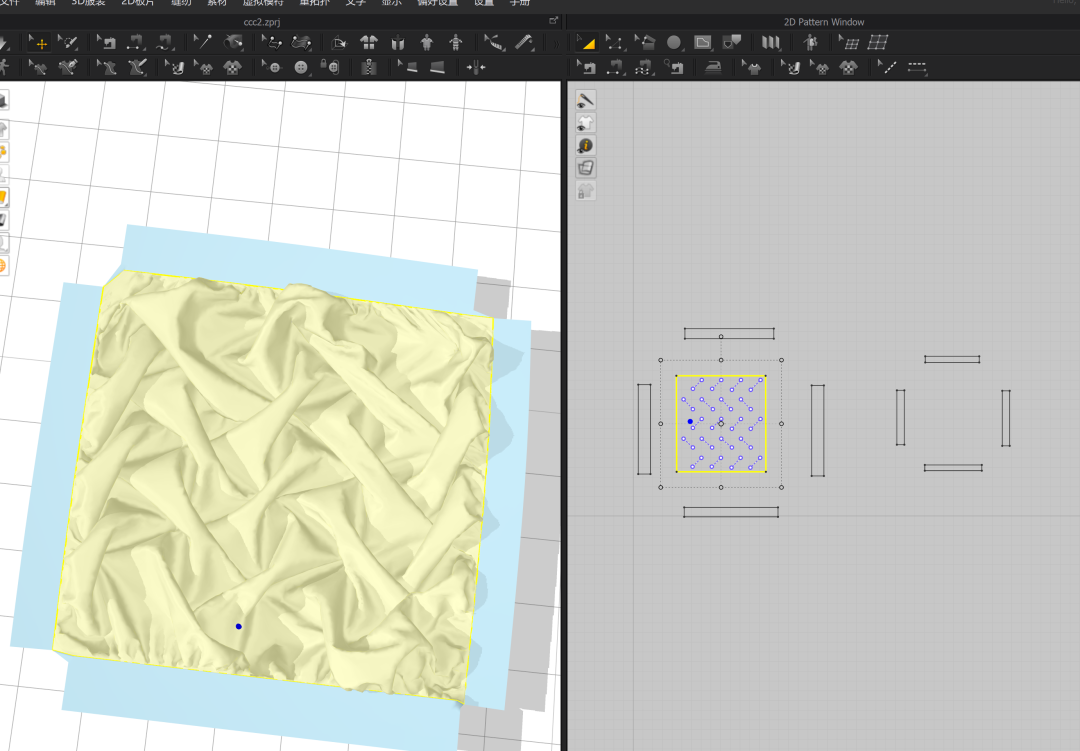Image resolution: width=1080 pixels, height=751 pixels.
Task: Select the segment topstitch tool
Action: 917,68
